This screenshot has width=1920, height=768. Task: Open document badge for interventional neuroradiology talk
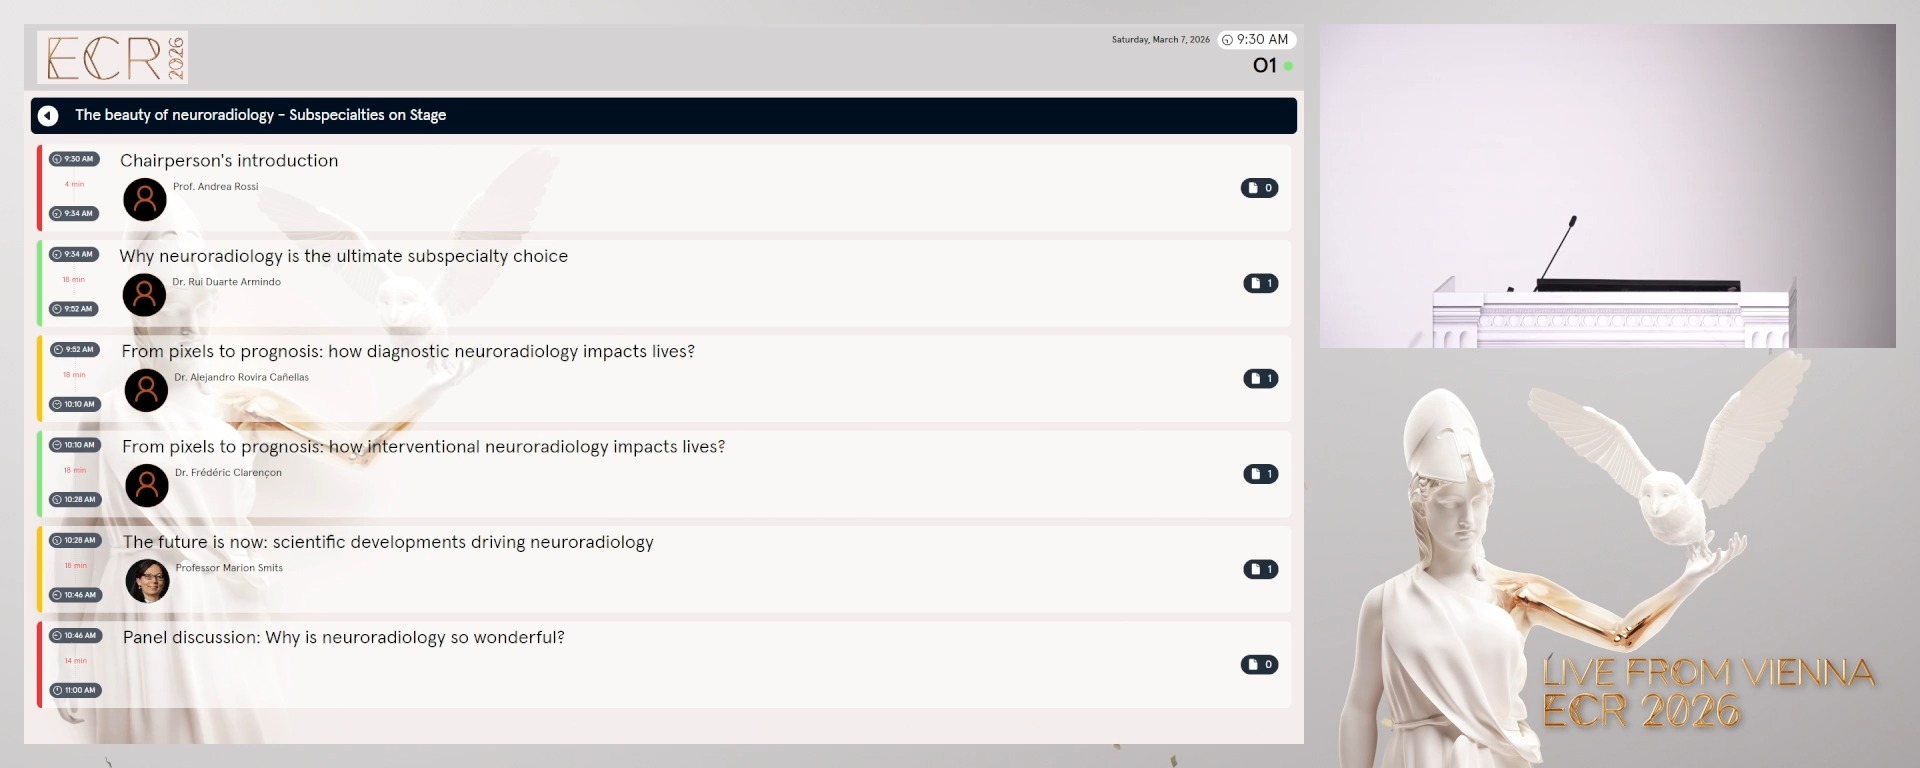1260,474
